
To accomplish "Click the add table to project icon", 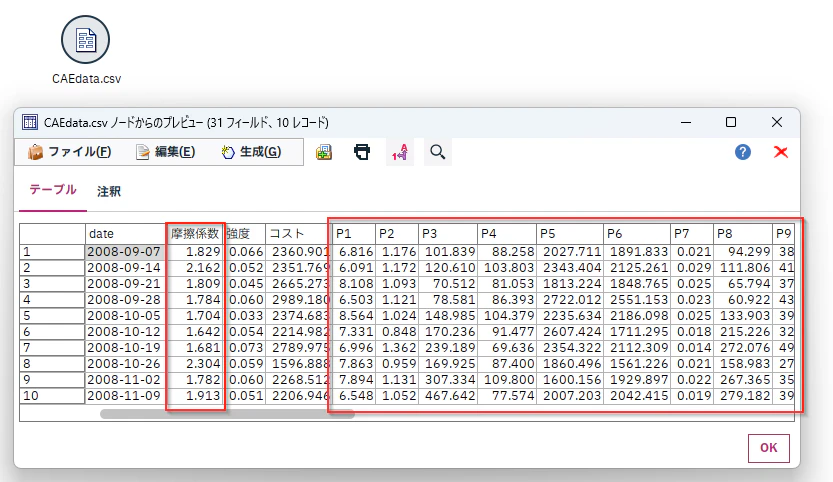I will coord(324,153).
